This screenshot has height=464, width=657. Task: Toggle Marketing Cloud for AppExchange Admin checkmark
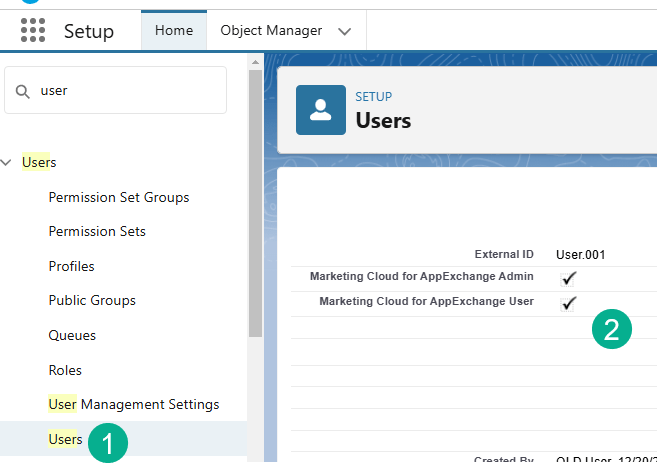[570, 277]
